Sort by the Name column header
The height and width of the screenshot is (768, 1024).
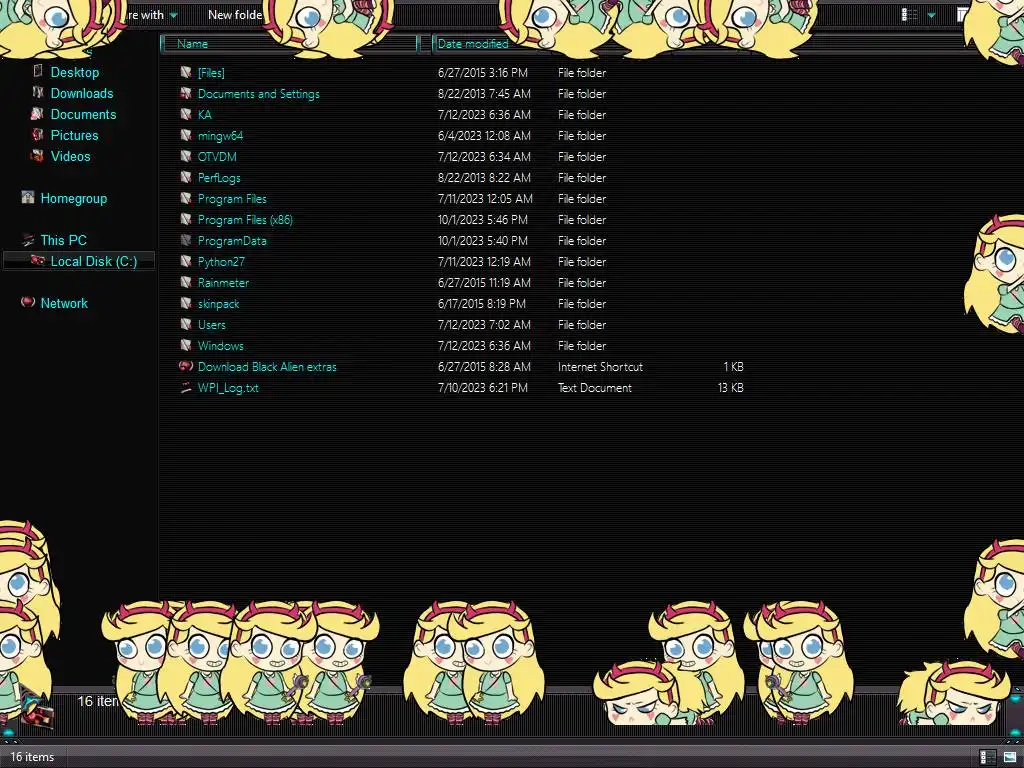coord(289,44)
